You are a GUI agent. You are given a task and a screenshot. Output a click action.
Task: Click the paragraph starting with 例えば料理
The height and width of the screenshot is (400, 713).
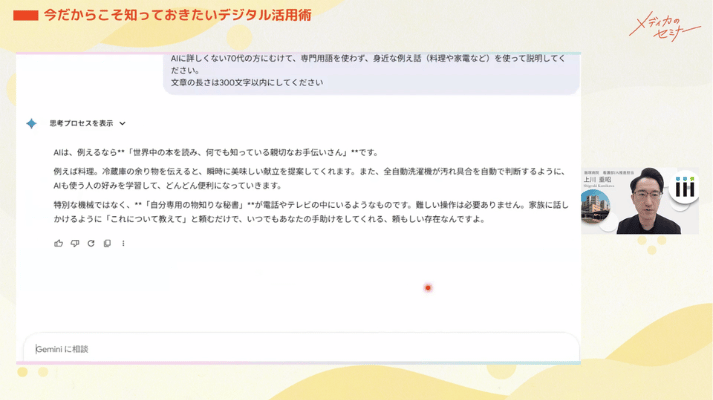309,178
